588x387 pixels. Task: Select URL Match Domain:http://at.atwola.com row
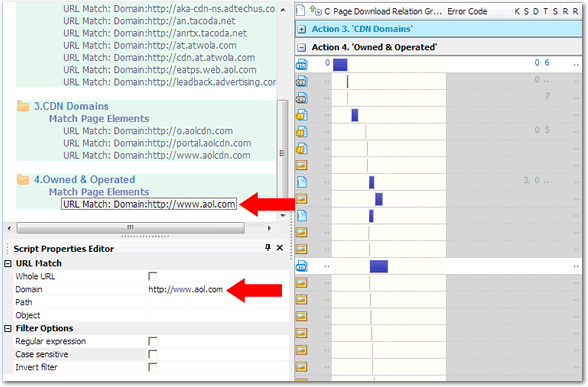tap(150, 45)
